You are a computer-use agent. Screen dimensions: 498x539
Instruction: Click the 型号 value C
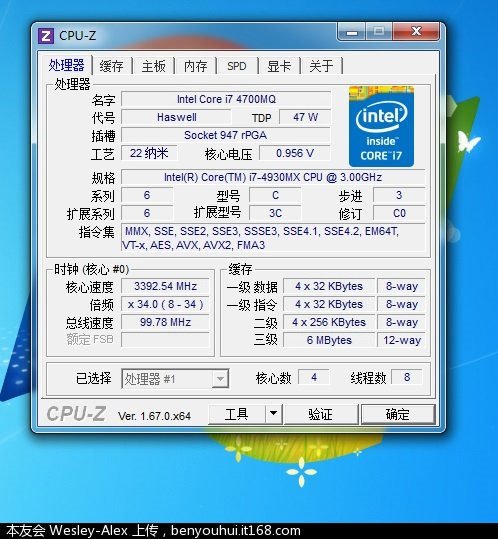click(x=275, y=195)
